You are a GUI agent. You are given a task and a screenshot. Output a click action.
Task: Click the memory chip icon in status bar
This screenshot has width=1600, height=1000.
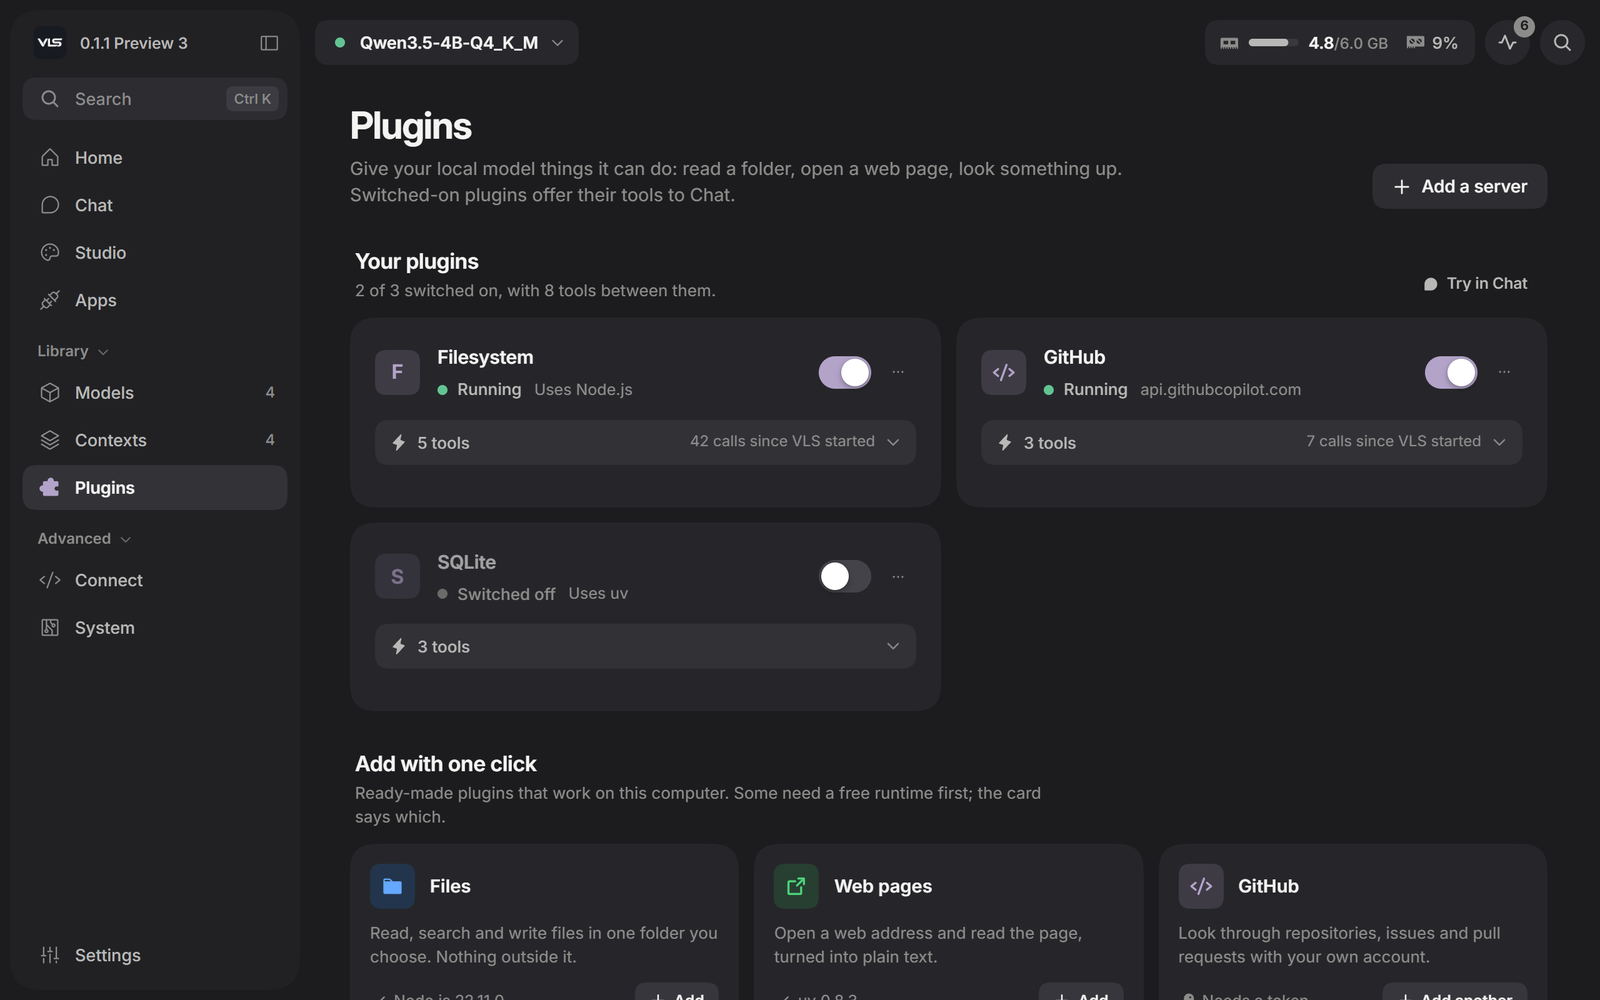(x=1229, y=43)
